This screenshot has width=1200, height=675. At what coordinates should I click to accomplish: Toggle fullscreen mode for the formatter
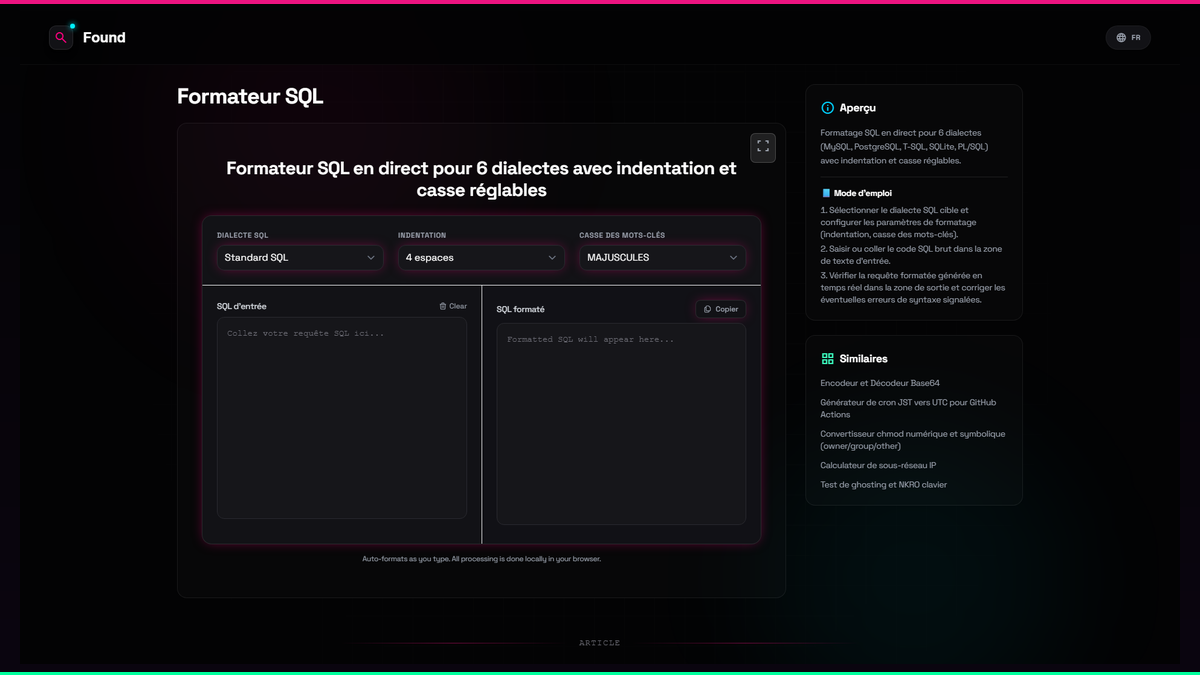[763, 147]
